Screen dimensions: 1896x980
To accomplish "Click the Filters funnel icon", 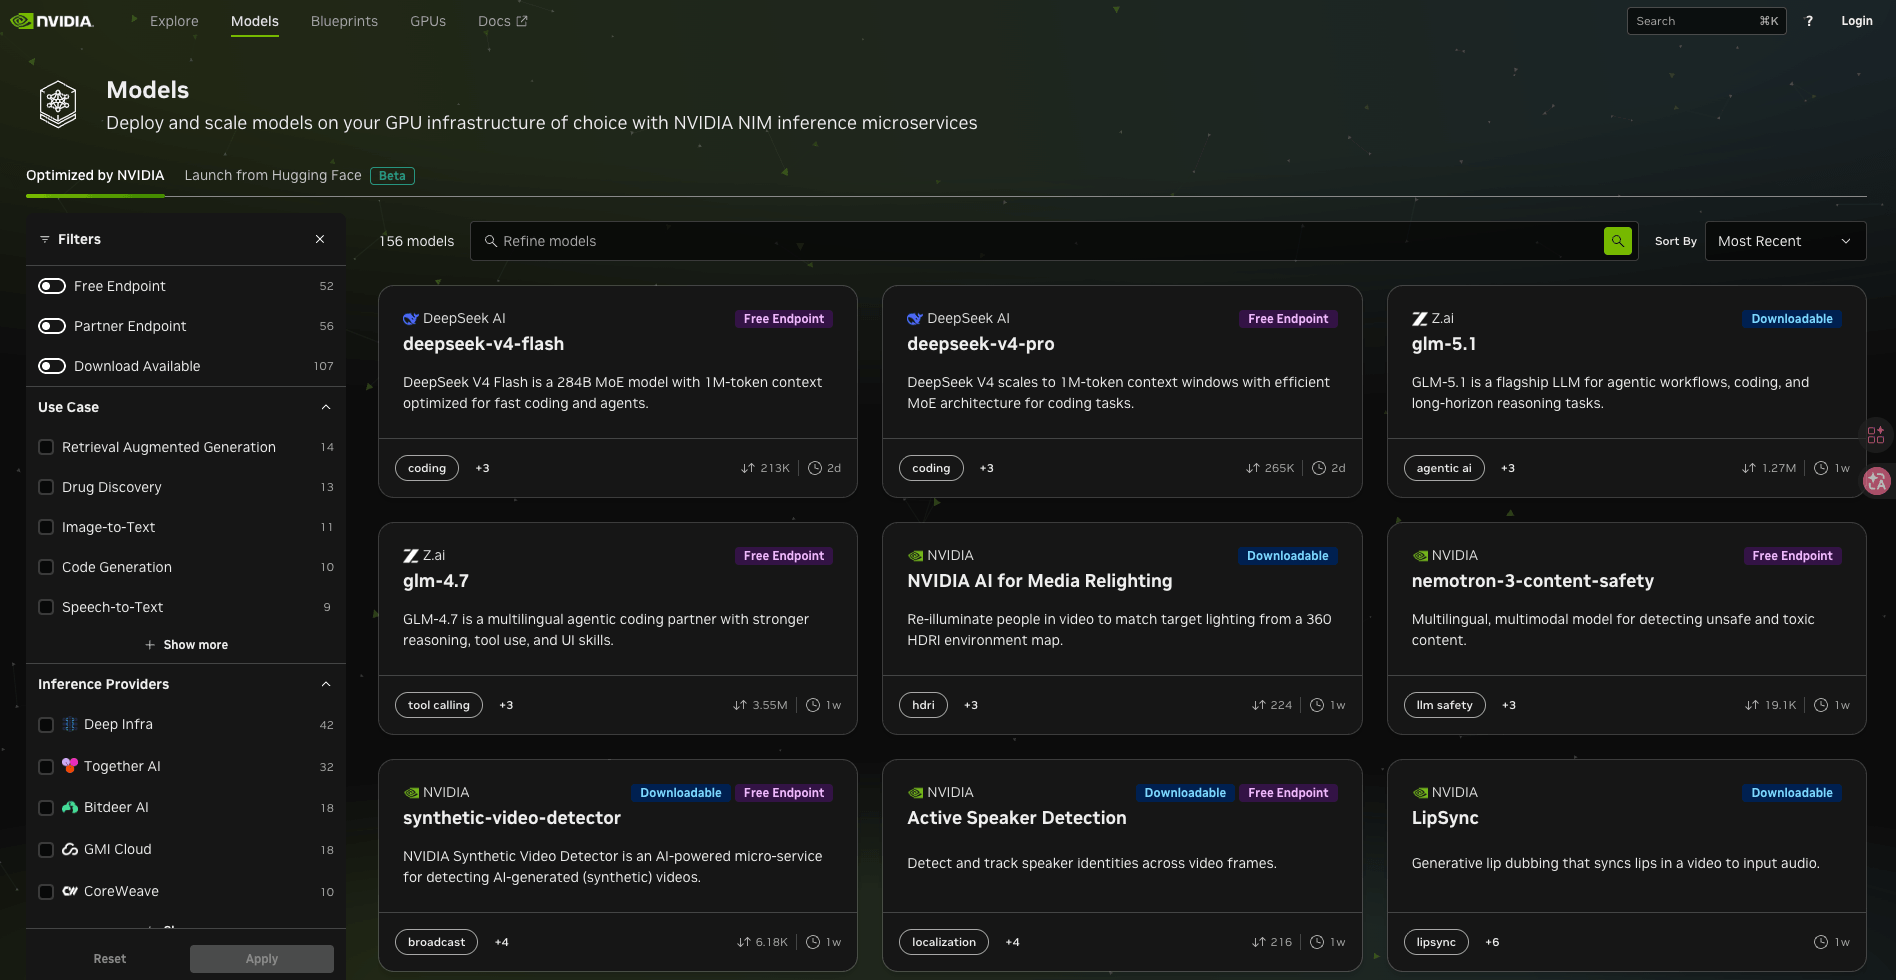I will click(x=44, y=239).
